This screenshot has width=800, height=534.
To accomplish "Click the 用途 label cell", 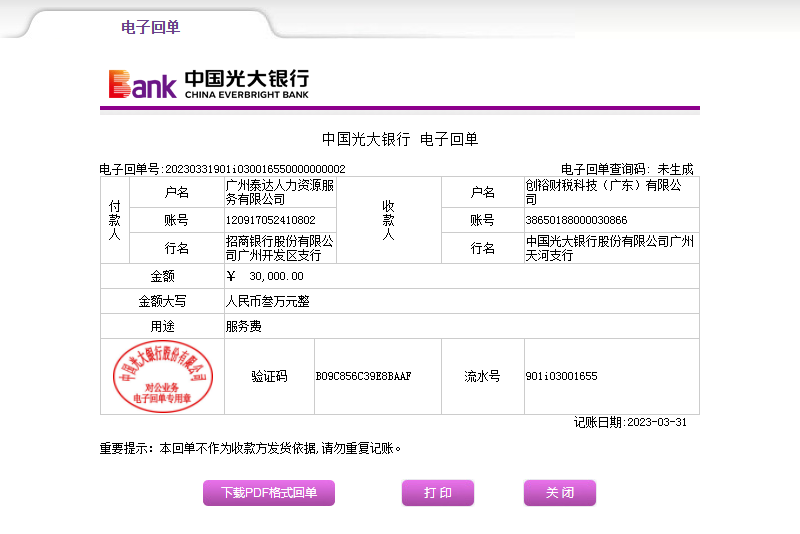I will [162, 326].
